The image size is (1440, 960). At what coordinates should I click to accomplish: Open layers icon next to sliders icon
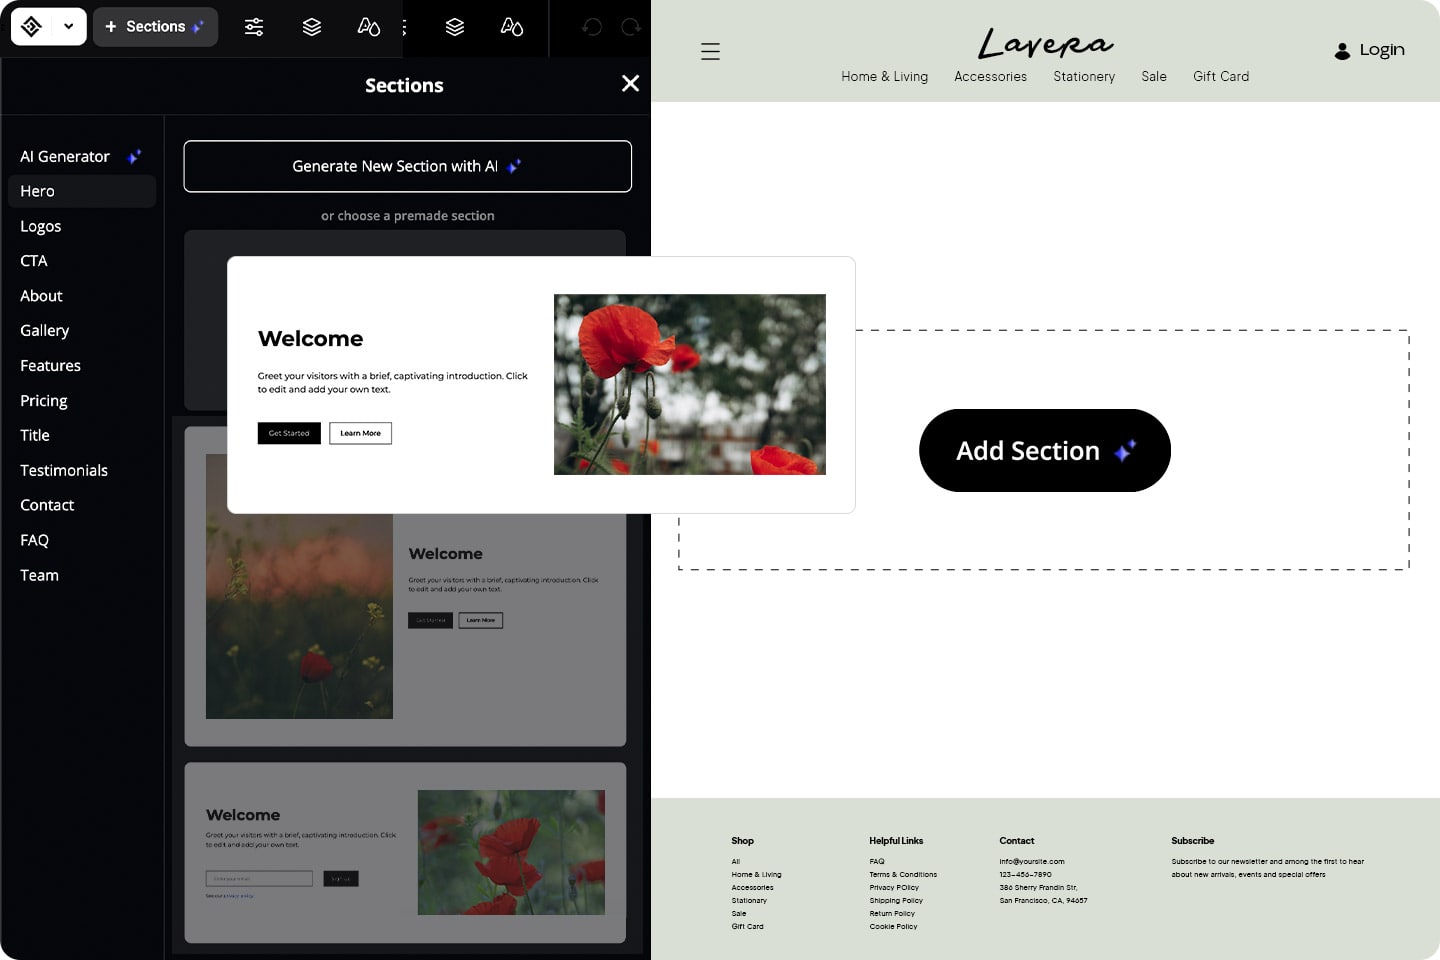pyautogui.click(x=312, y=27)
